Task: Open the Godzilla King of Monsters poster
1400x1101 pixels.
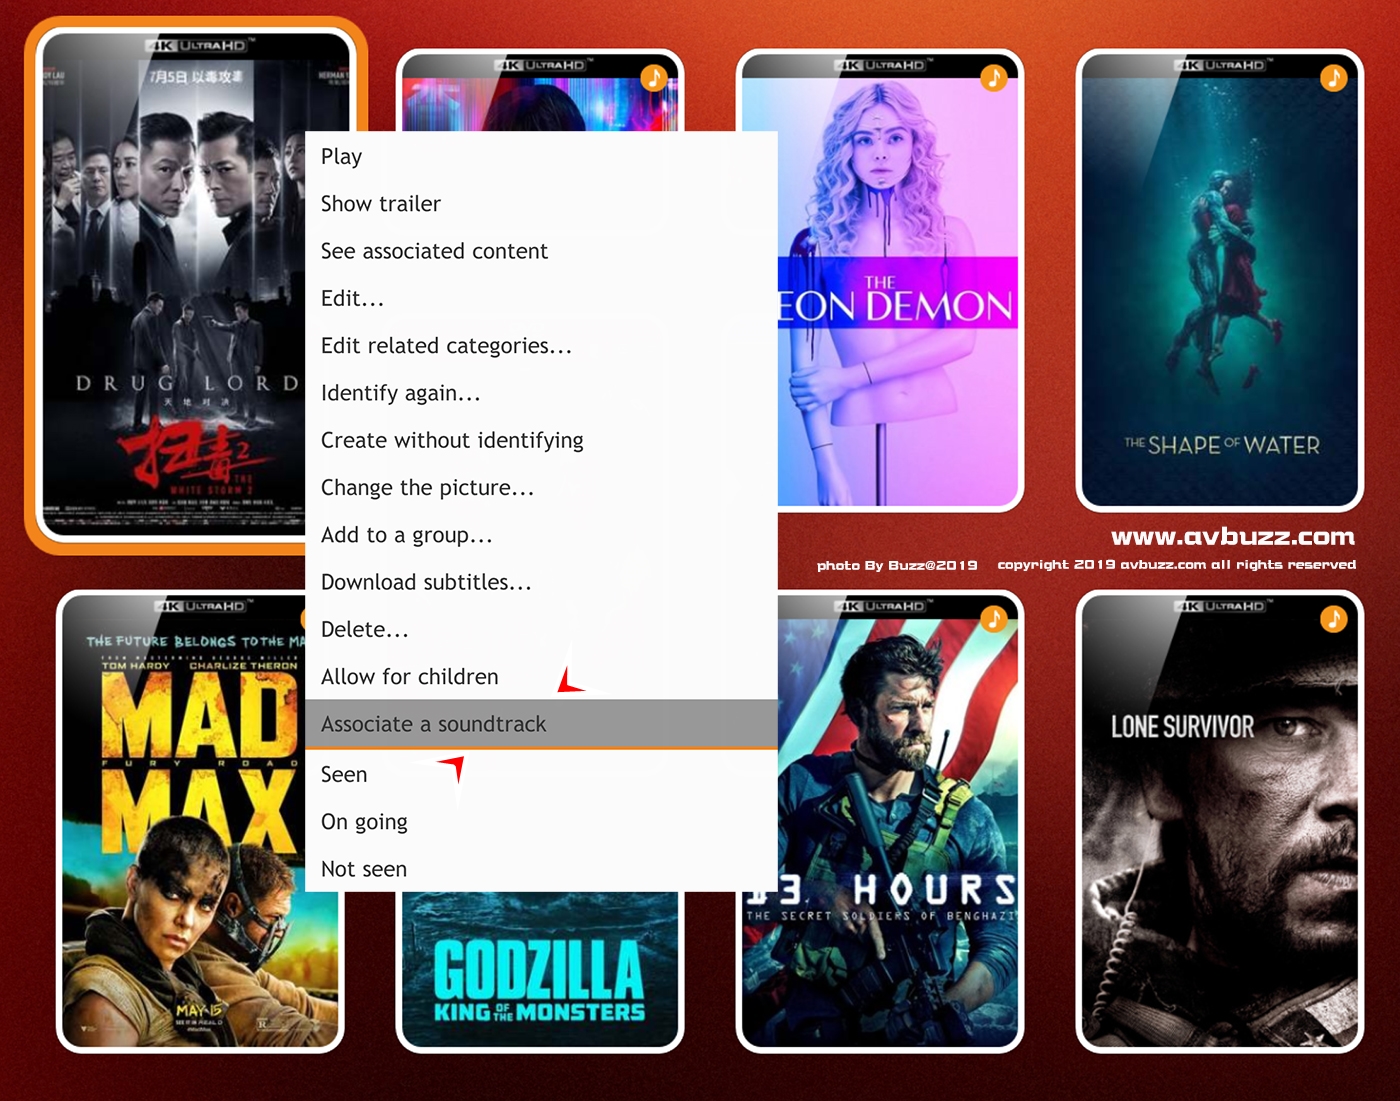Action: (x=540, y=970)
